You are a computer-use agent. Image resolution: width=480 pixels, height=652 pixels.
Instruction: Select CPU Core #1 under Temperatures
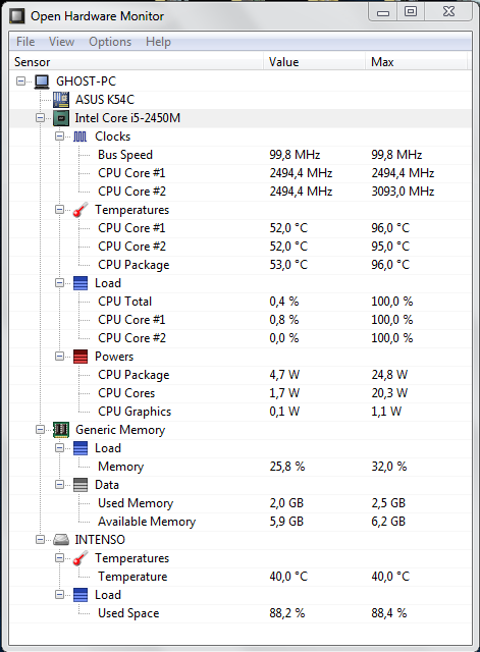click(x=240, y=228)
